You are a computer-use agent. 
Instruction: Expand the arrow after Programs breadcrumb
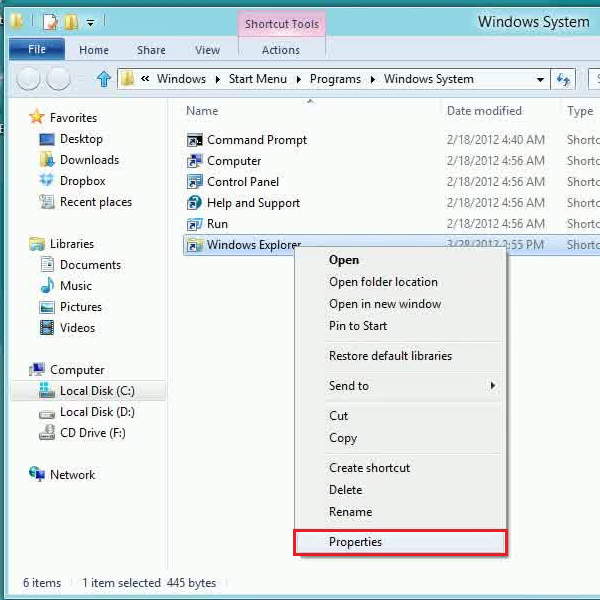point(373,80)
